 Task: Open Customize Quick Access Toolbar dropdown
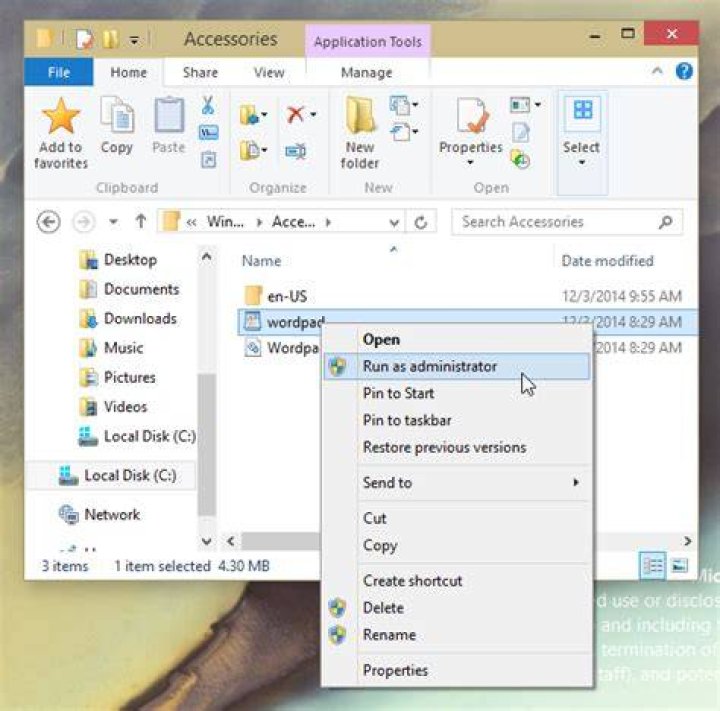point(134,41)
